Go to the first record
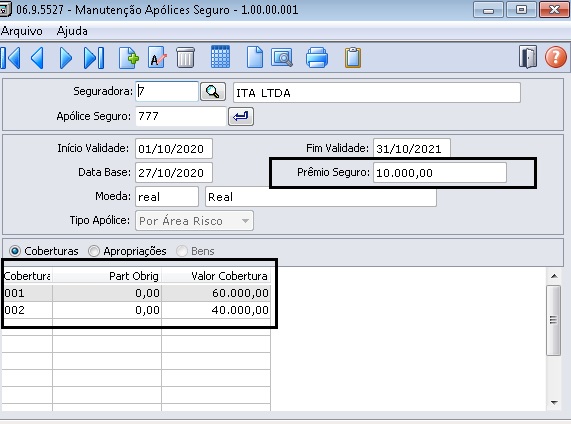 point(11,58)
